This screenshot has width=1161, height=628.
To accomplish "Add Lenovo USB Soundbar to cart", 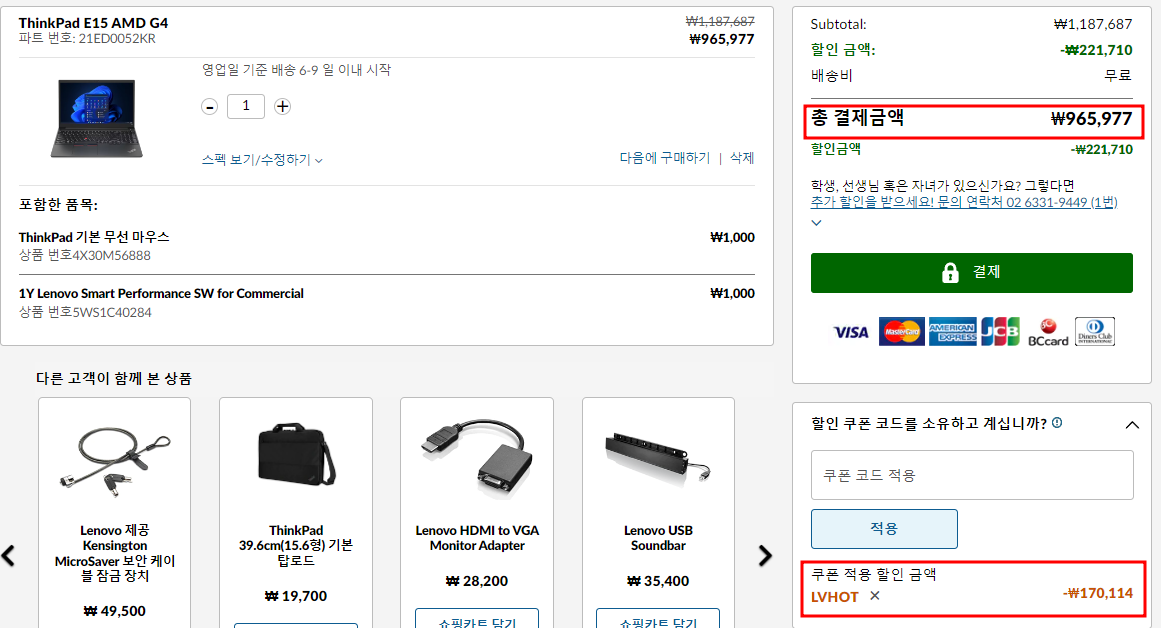I will click(658, 619).
